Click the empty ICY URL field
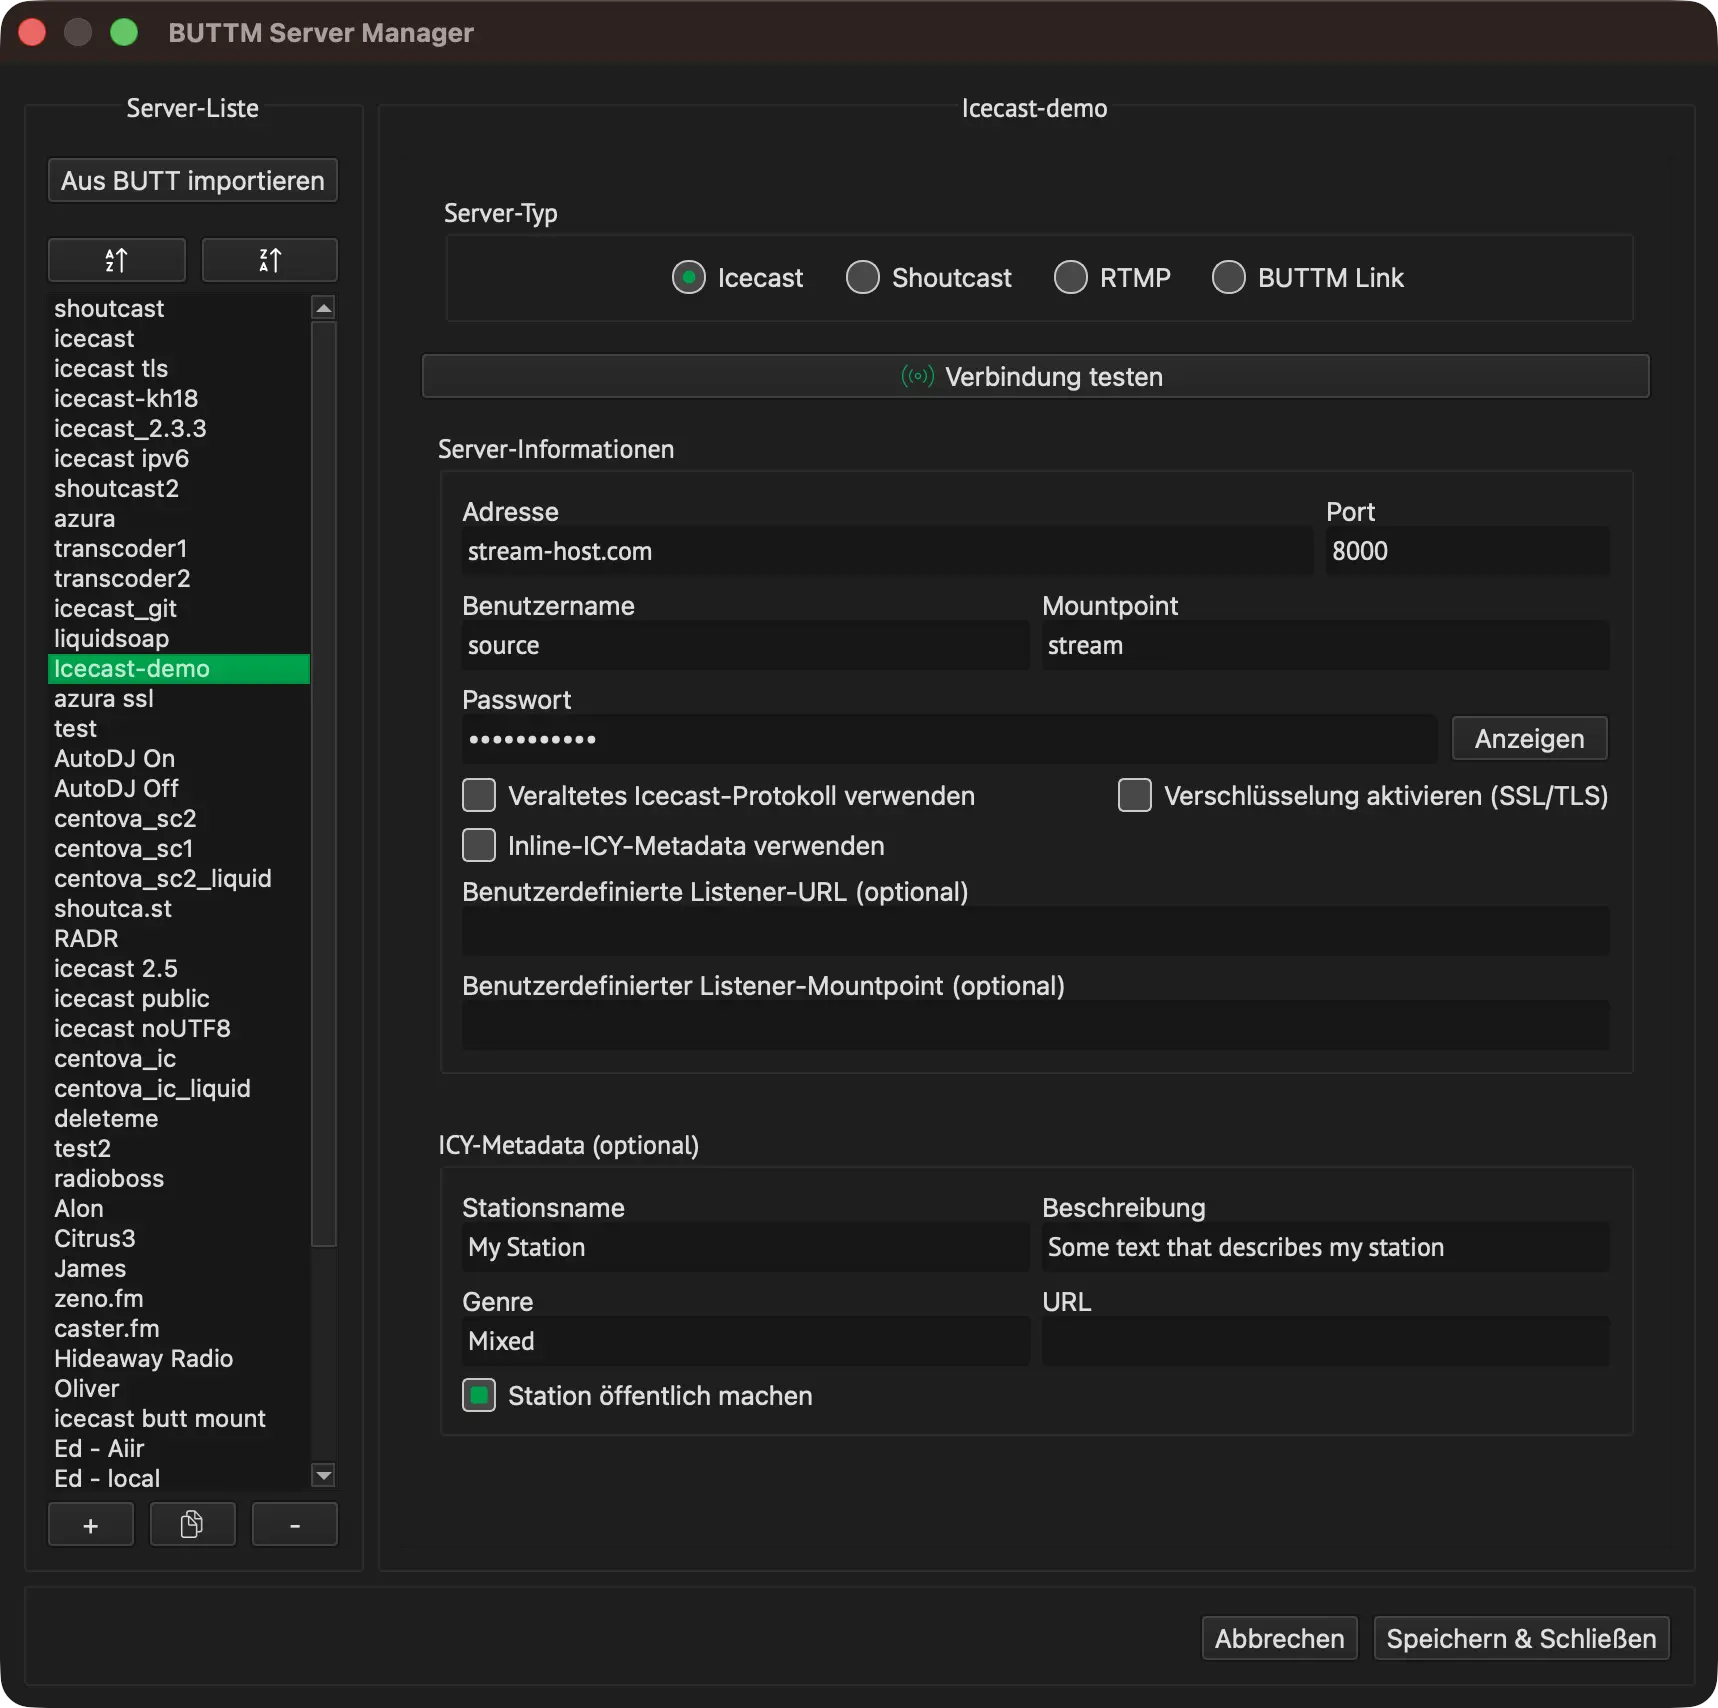The height and width of the screenshot is (1708, 1718). pyautogui.click(x=1326, y=1341)
